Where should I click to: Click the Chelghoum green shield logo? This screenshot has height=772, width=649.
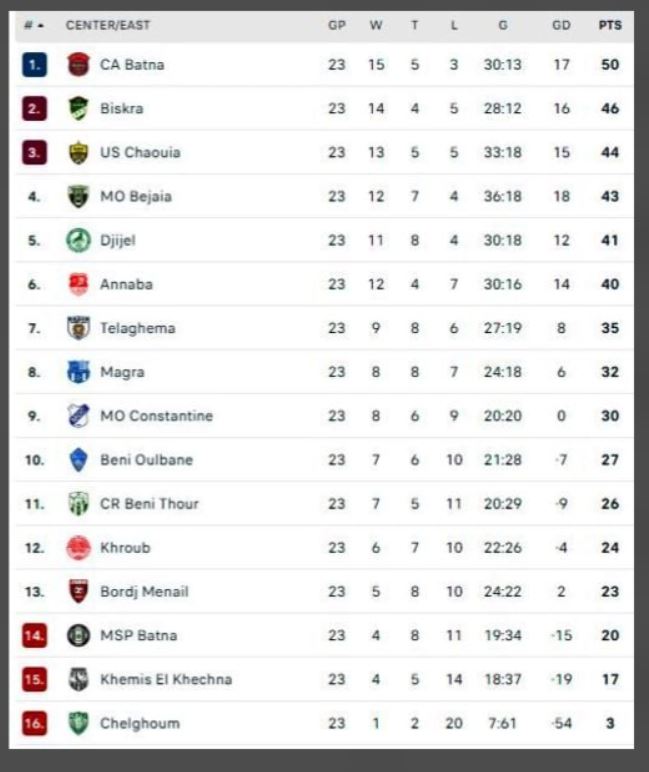(78, 723)
